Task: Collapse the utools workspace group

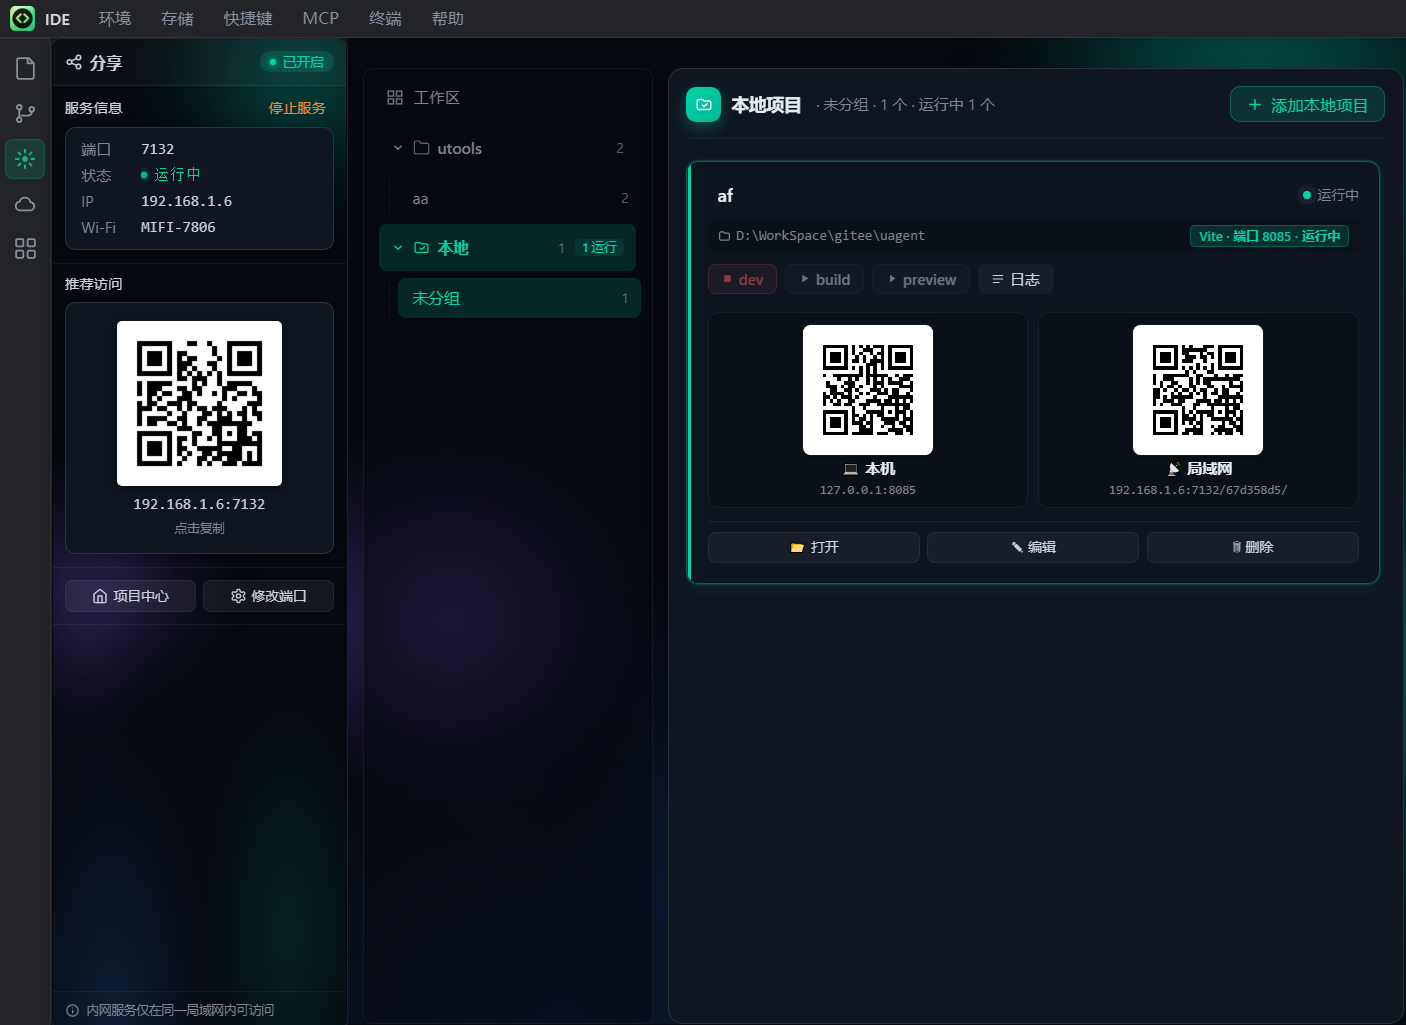Action: [398, 148]
